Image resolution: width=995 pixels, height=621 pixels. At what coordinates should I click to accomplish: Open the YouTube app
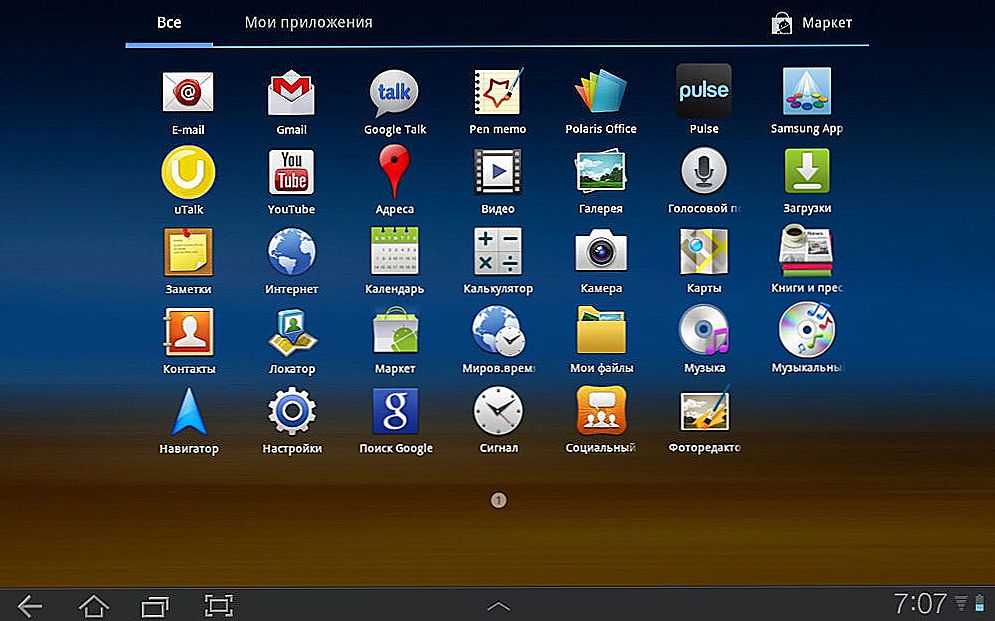coord(291,172)
